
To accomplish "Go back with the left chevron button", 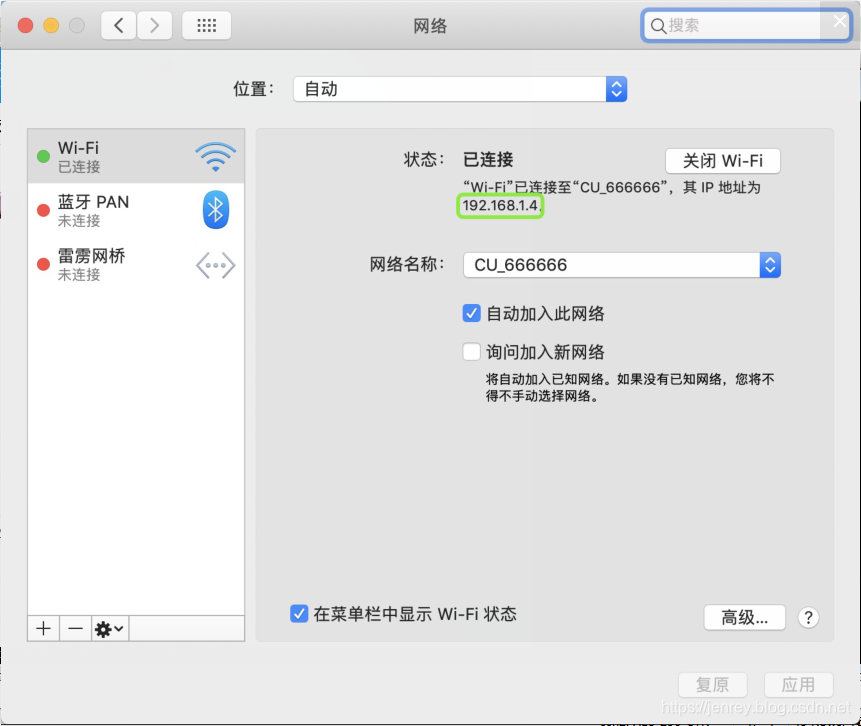I will (x=119, y=25).
